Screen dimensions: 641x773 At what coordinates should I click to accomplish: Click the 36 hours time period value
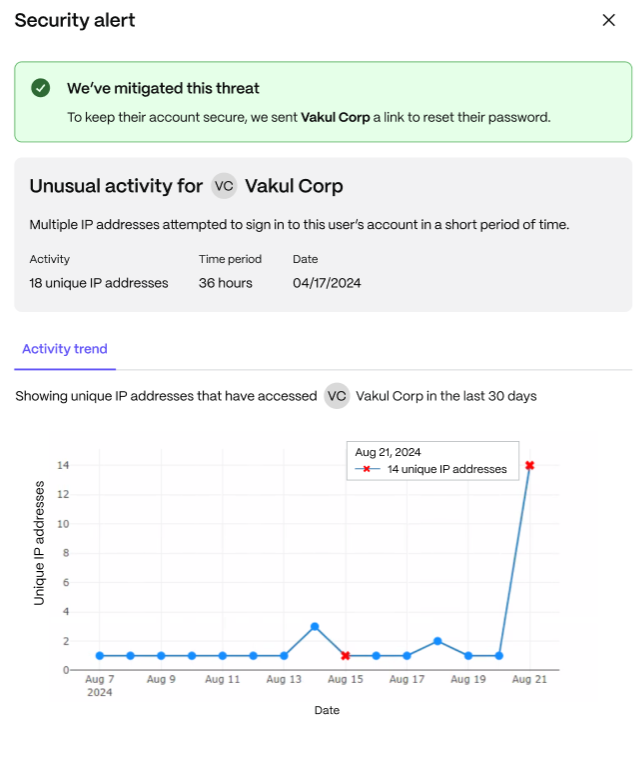225,283
